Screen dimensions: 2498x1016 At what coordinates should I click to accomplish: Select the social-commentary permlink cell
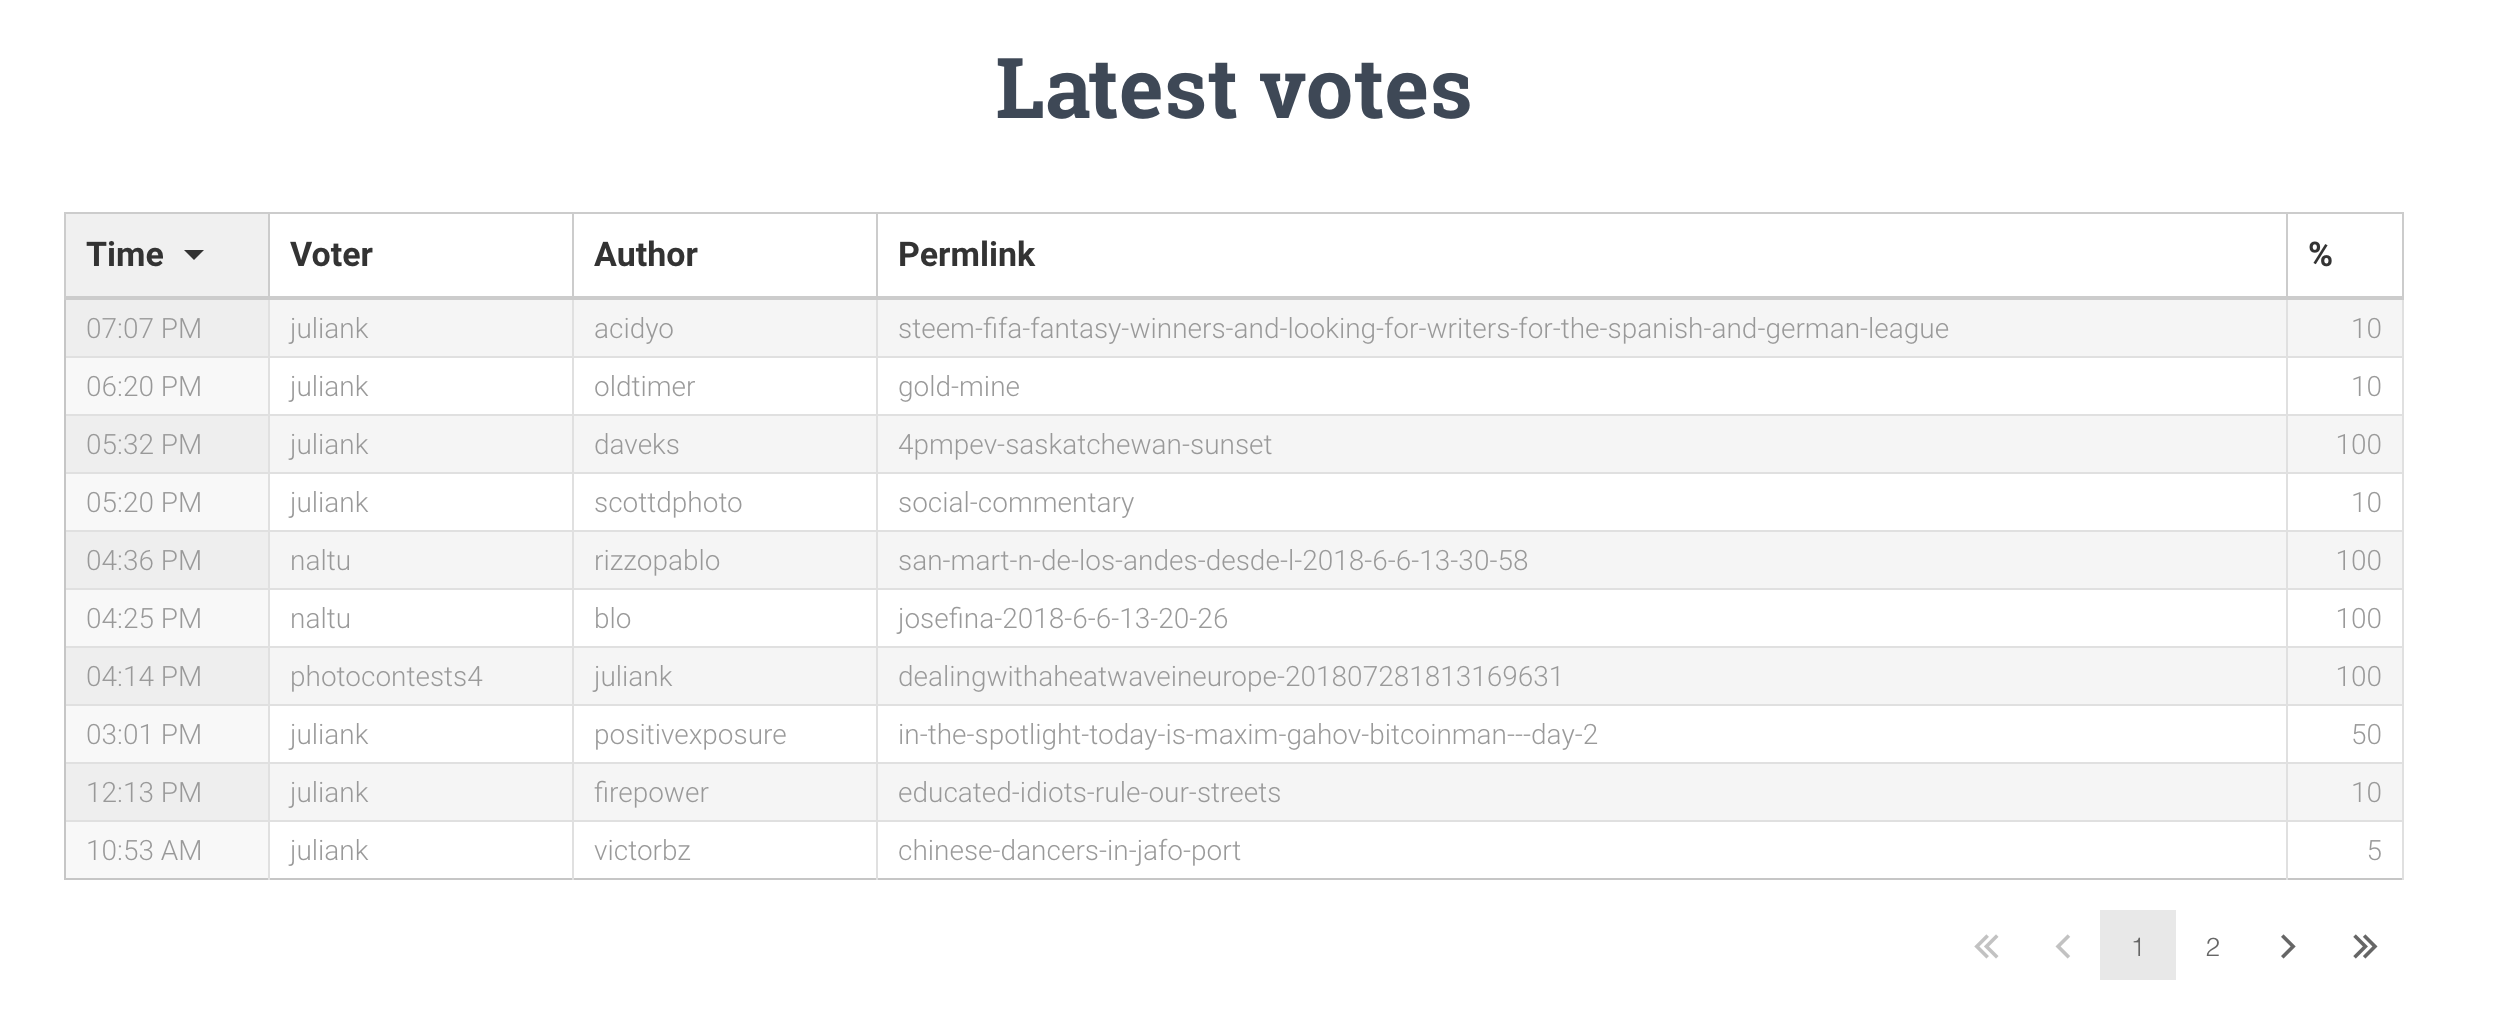(x=1582, y=502)
